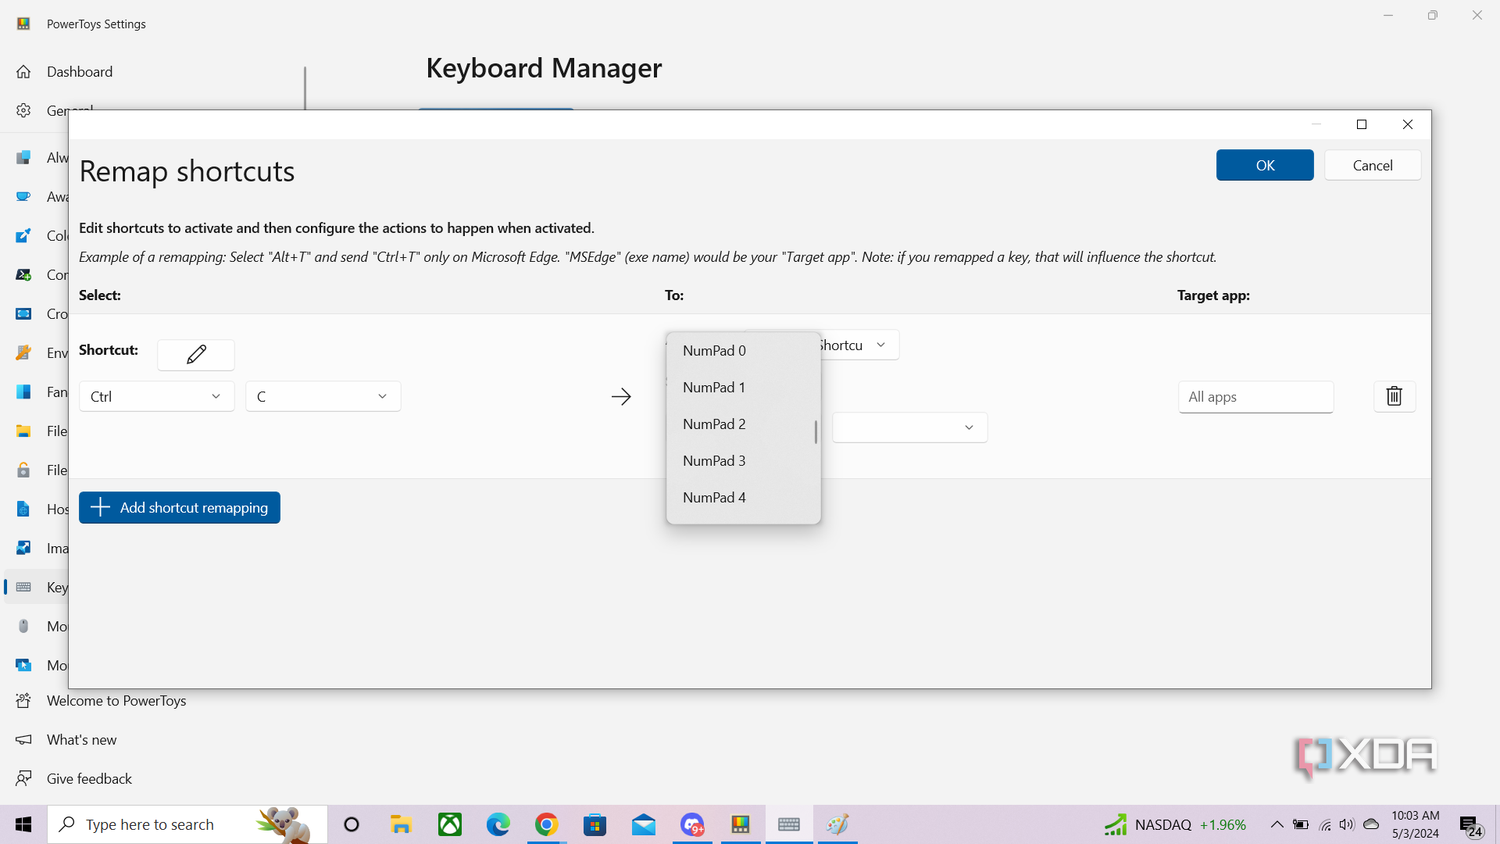Delete the Ctrl+C remapping with trash icon

pyautogui.click(x=1394, y=396)
